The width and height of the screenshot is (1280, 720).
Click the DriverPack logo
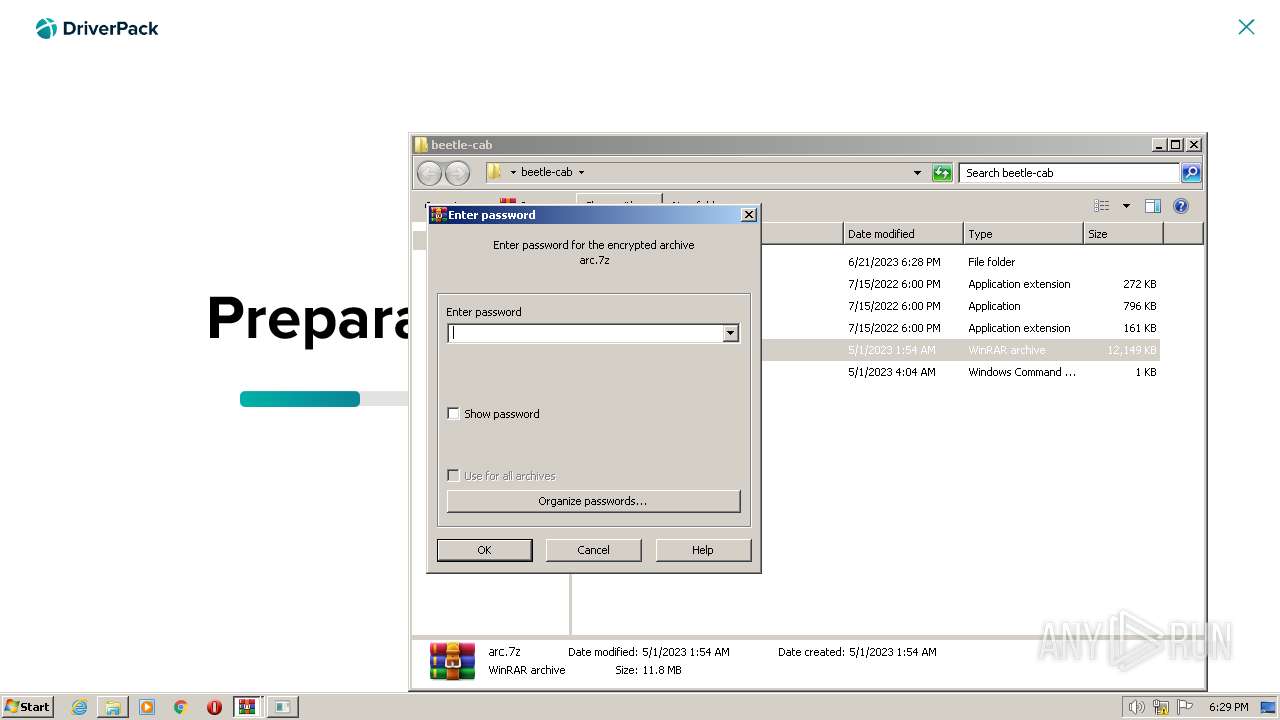click(x=97, y=28)
